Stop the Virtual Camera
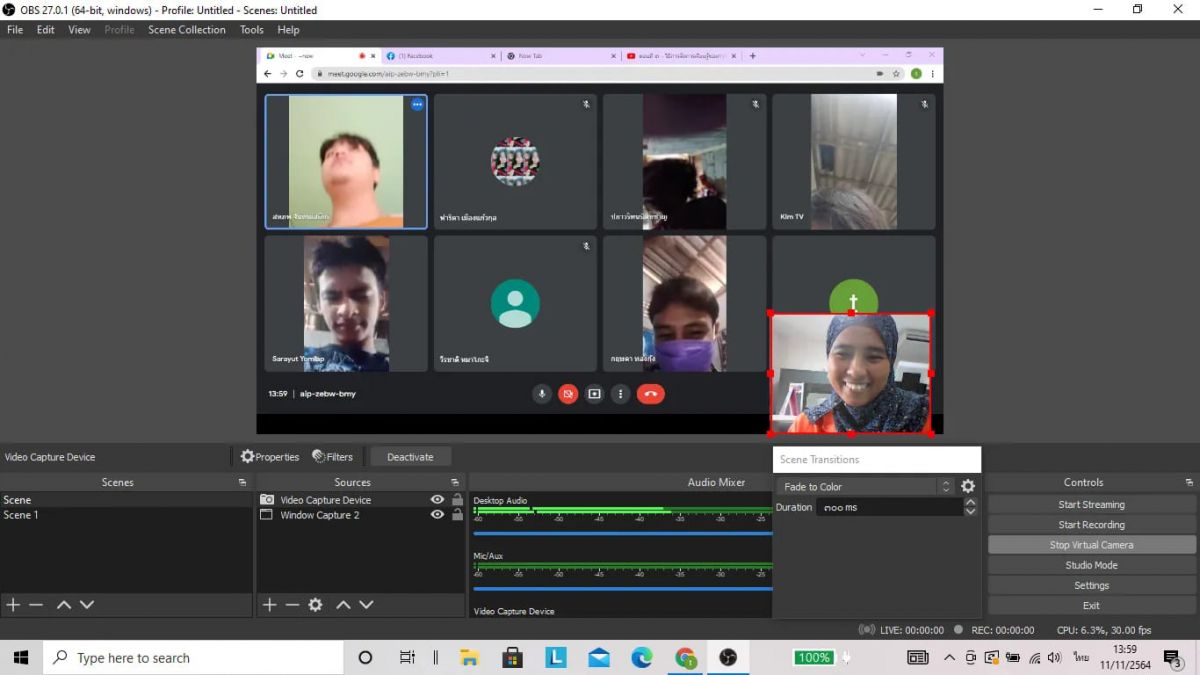 pos(1092,545)
